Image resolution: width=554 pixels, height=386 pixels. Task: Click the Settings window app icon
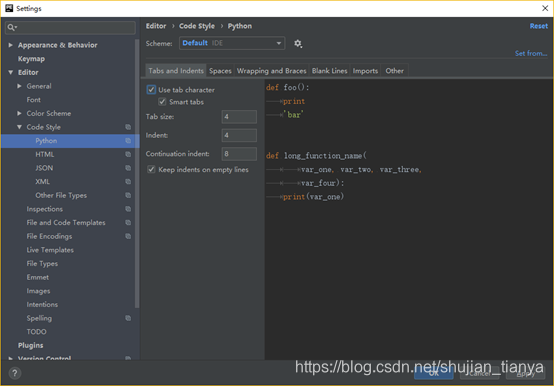pyautogui.click(x=9, y=8)
